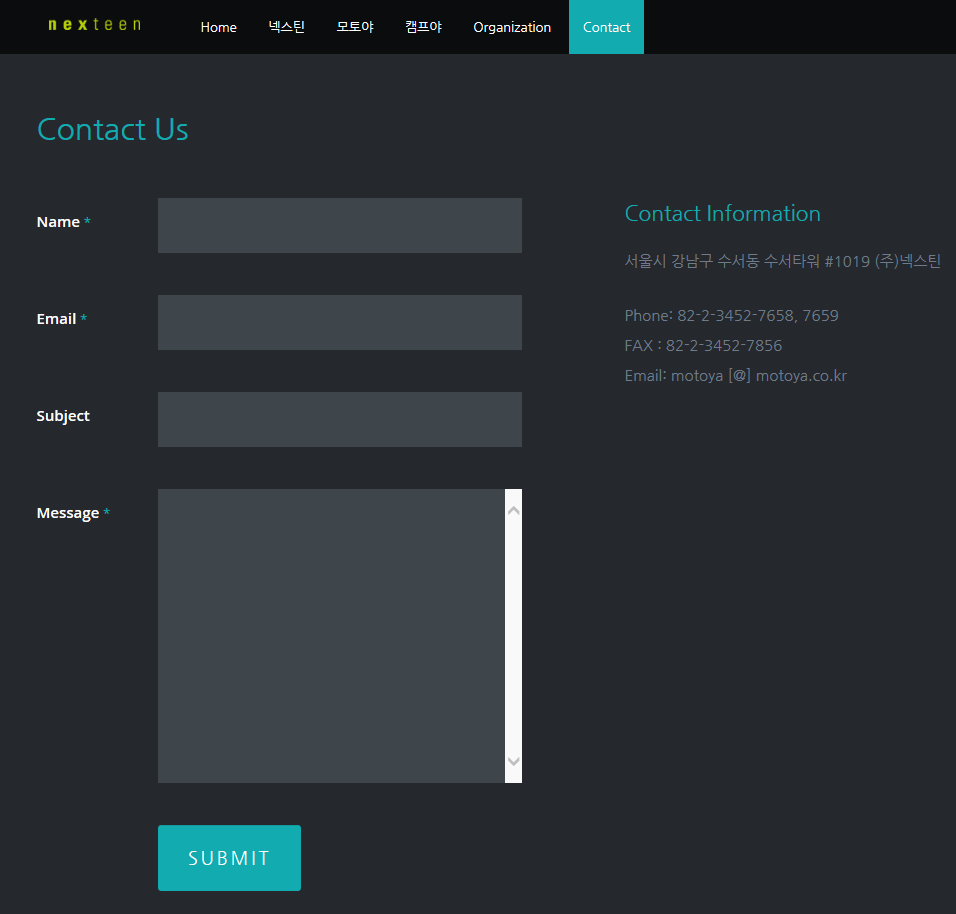Submit the contact form
956x914 pixels.
coord(229,857)
